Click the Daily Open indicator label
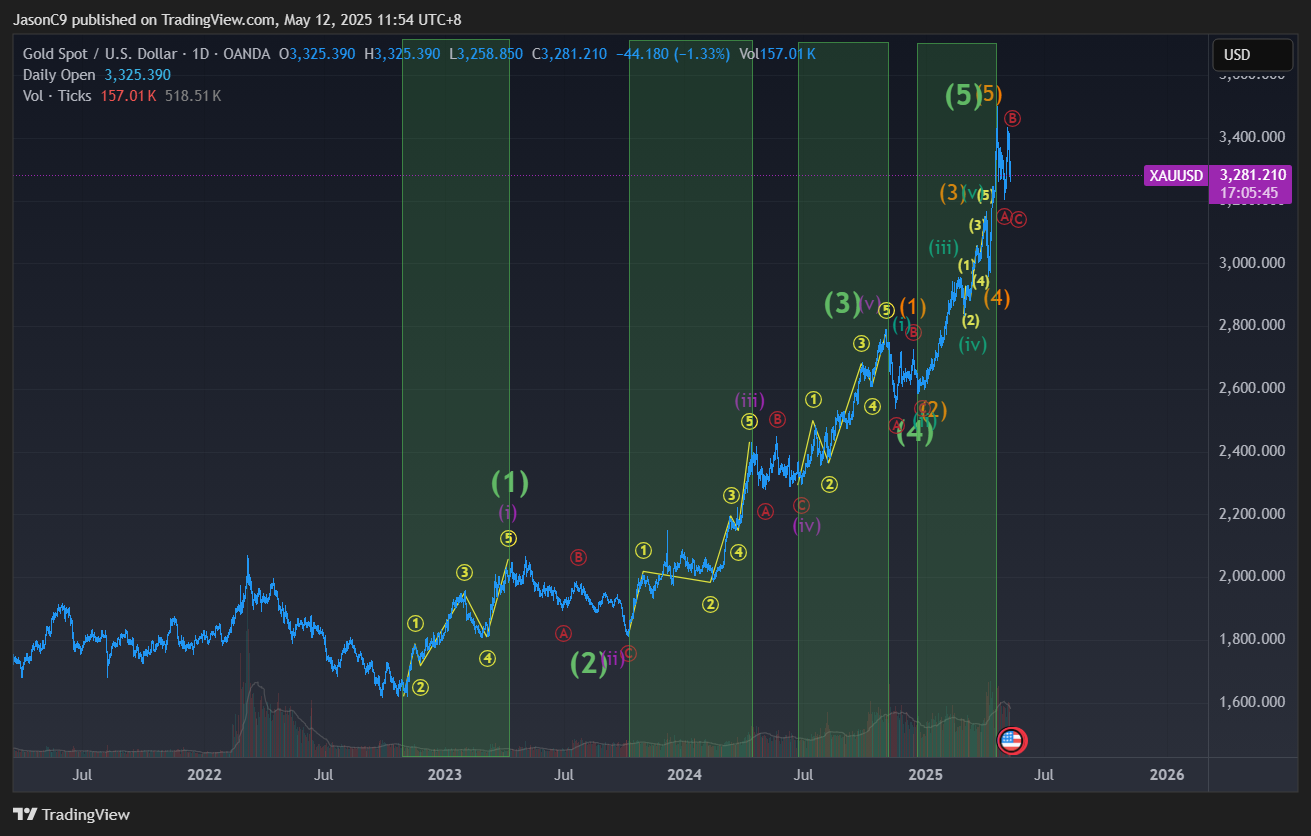Screen dimensions: 1311x836 pyautogui.click(x=60, y=75)
